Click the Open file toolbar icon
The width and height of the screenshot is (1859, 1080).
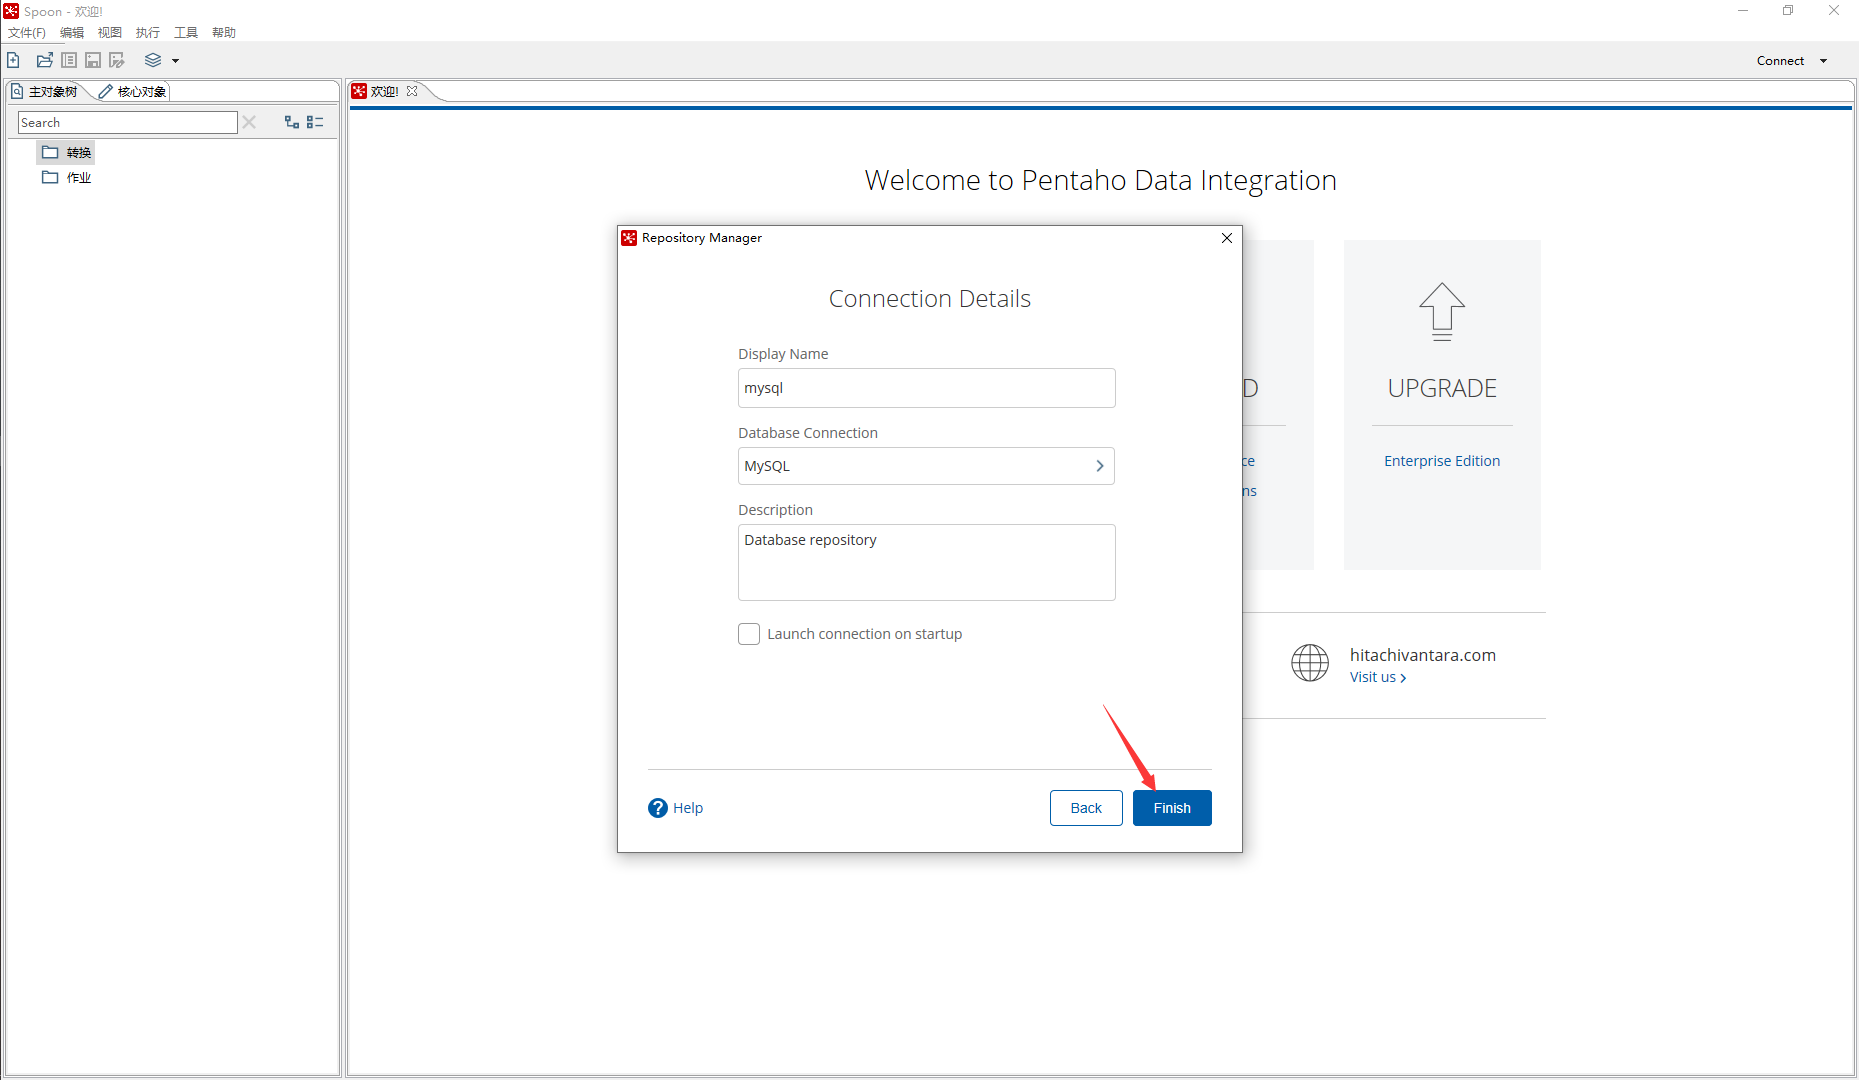[x=44, y=60]
